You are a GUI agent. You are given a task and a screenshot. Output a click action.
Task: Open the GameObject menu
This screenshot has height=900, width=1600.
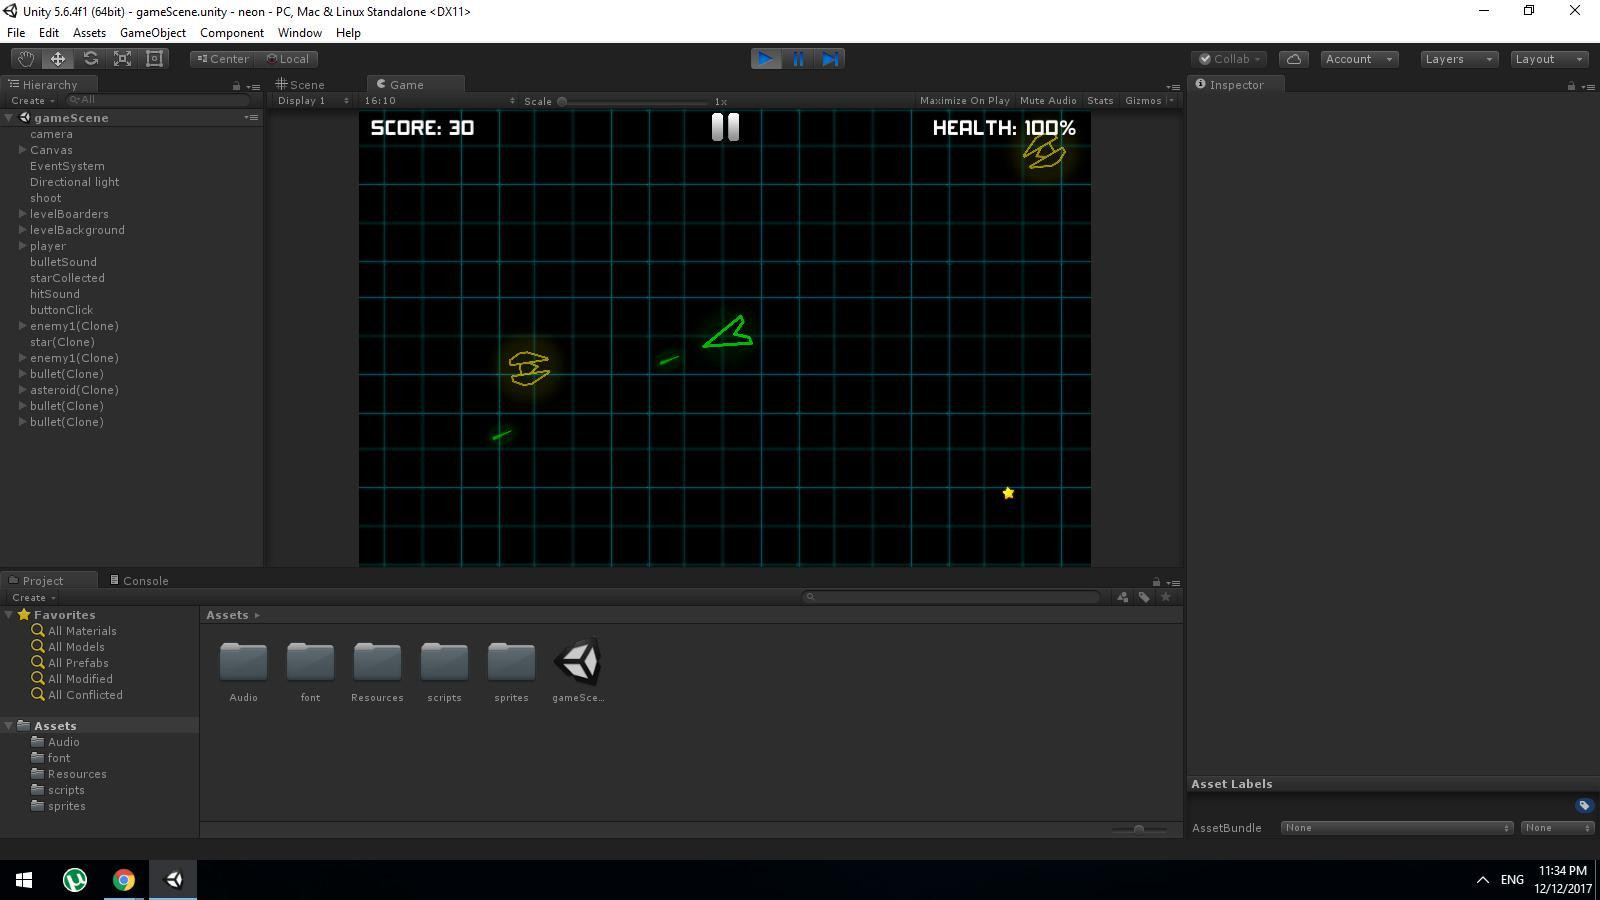click(x=152, y=32)
